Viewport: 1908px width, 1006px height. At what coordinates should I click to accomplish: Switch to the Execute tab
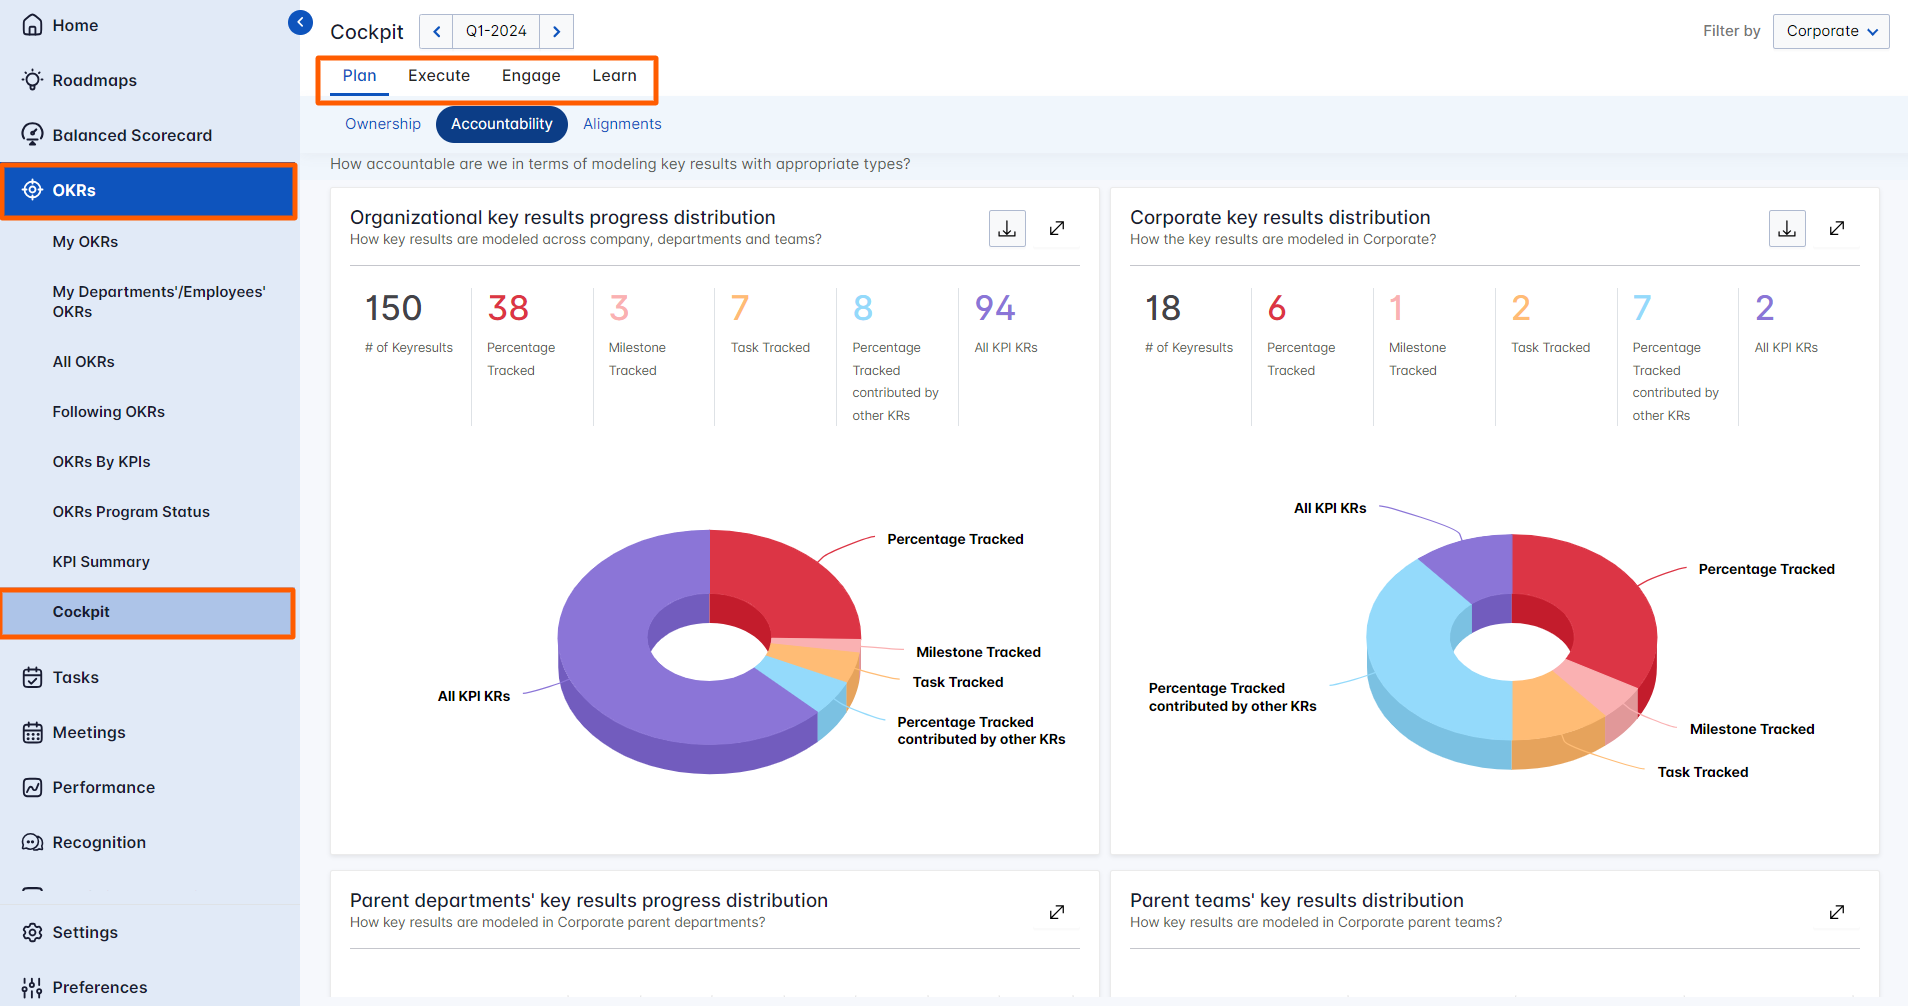439,75
